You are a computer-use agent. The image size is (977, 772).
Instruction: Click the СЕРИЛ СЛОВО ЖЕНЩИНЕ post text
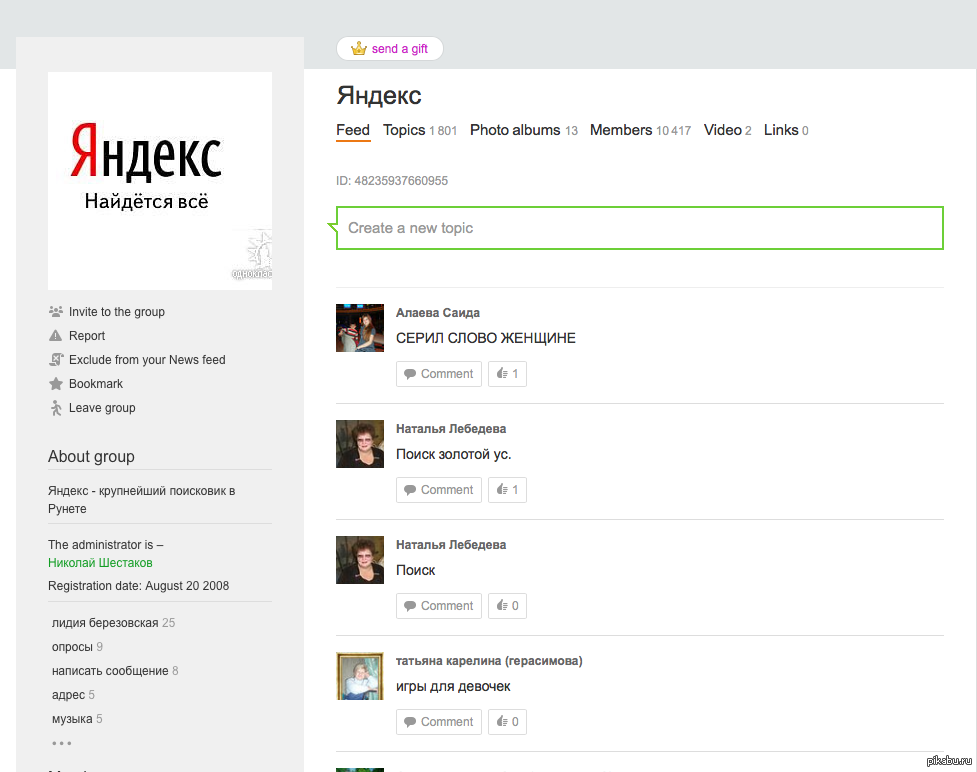pos(486,338)
